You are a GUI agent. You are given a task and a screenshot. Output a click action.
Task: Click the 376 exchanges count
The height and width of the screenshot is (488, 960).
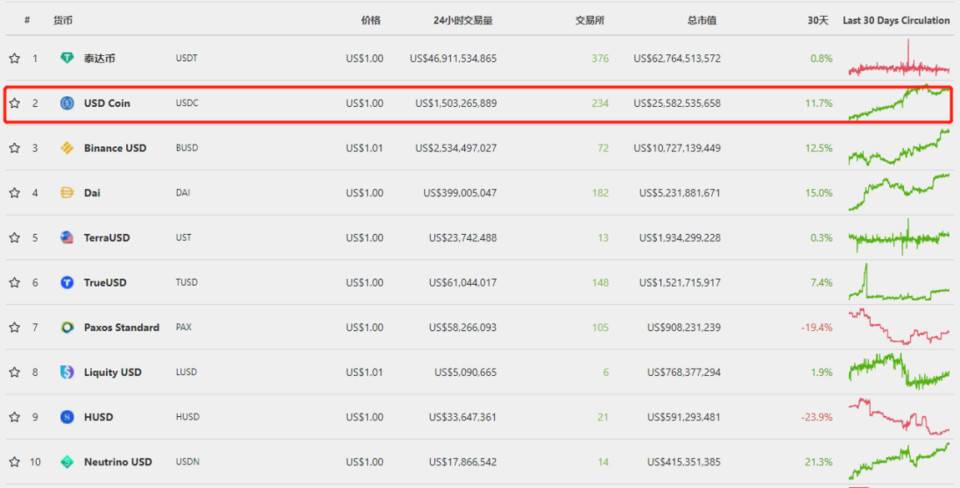(600, 58)
